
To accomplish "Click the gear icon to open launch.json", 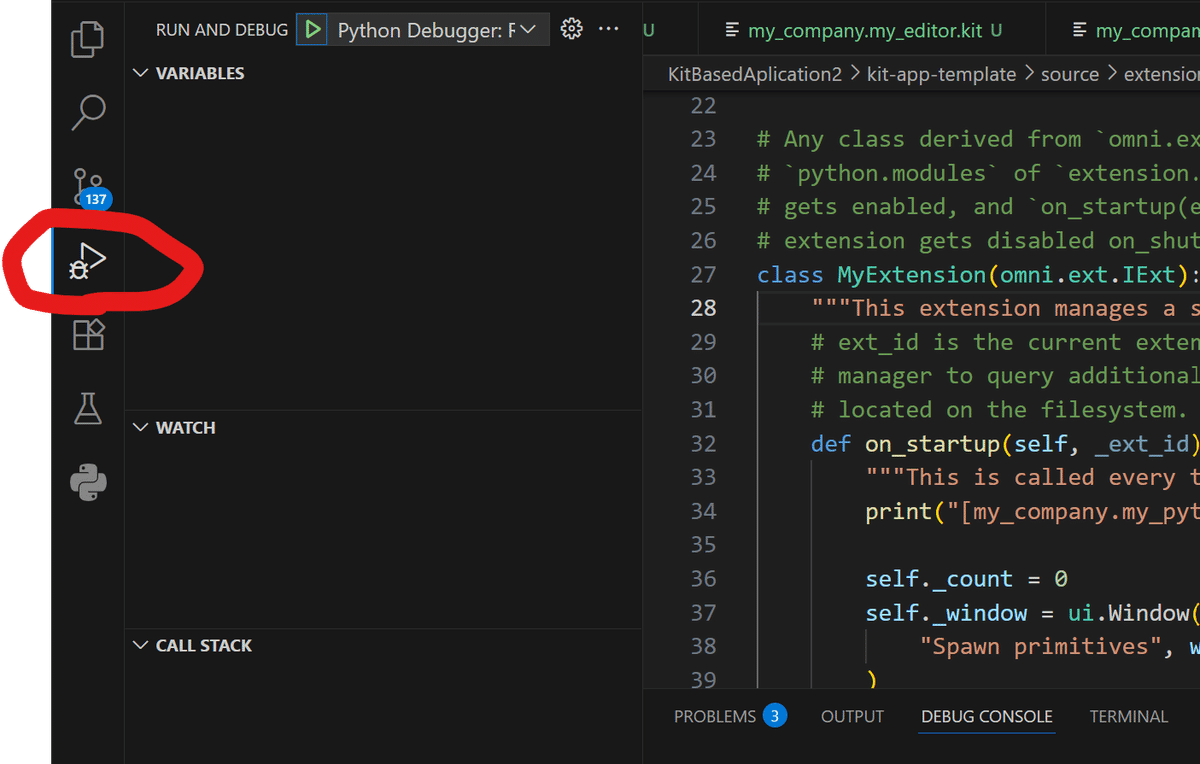I will pyautogui.click(x=572, y=29).
